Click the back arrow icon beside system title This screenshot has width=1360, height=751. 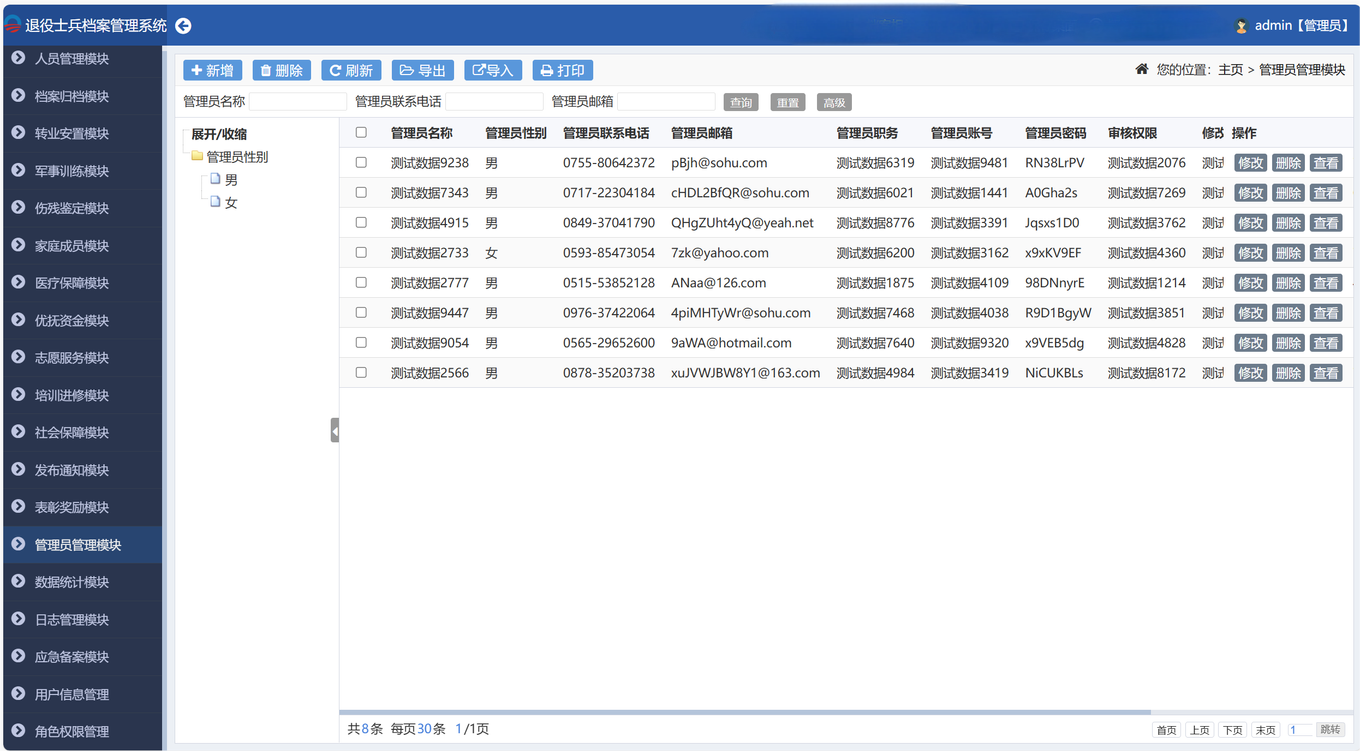183,26
